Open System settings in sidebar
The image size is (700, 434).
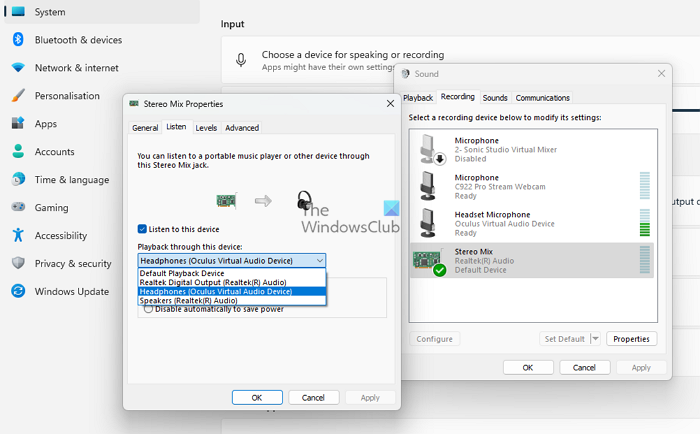pyautogui.click(x=102, y=12)
